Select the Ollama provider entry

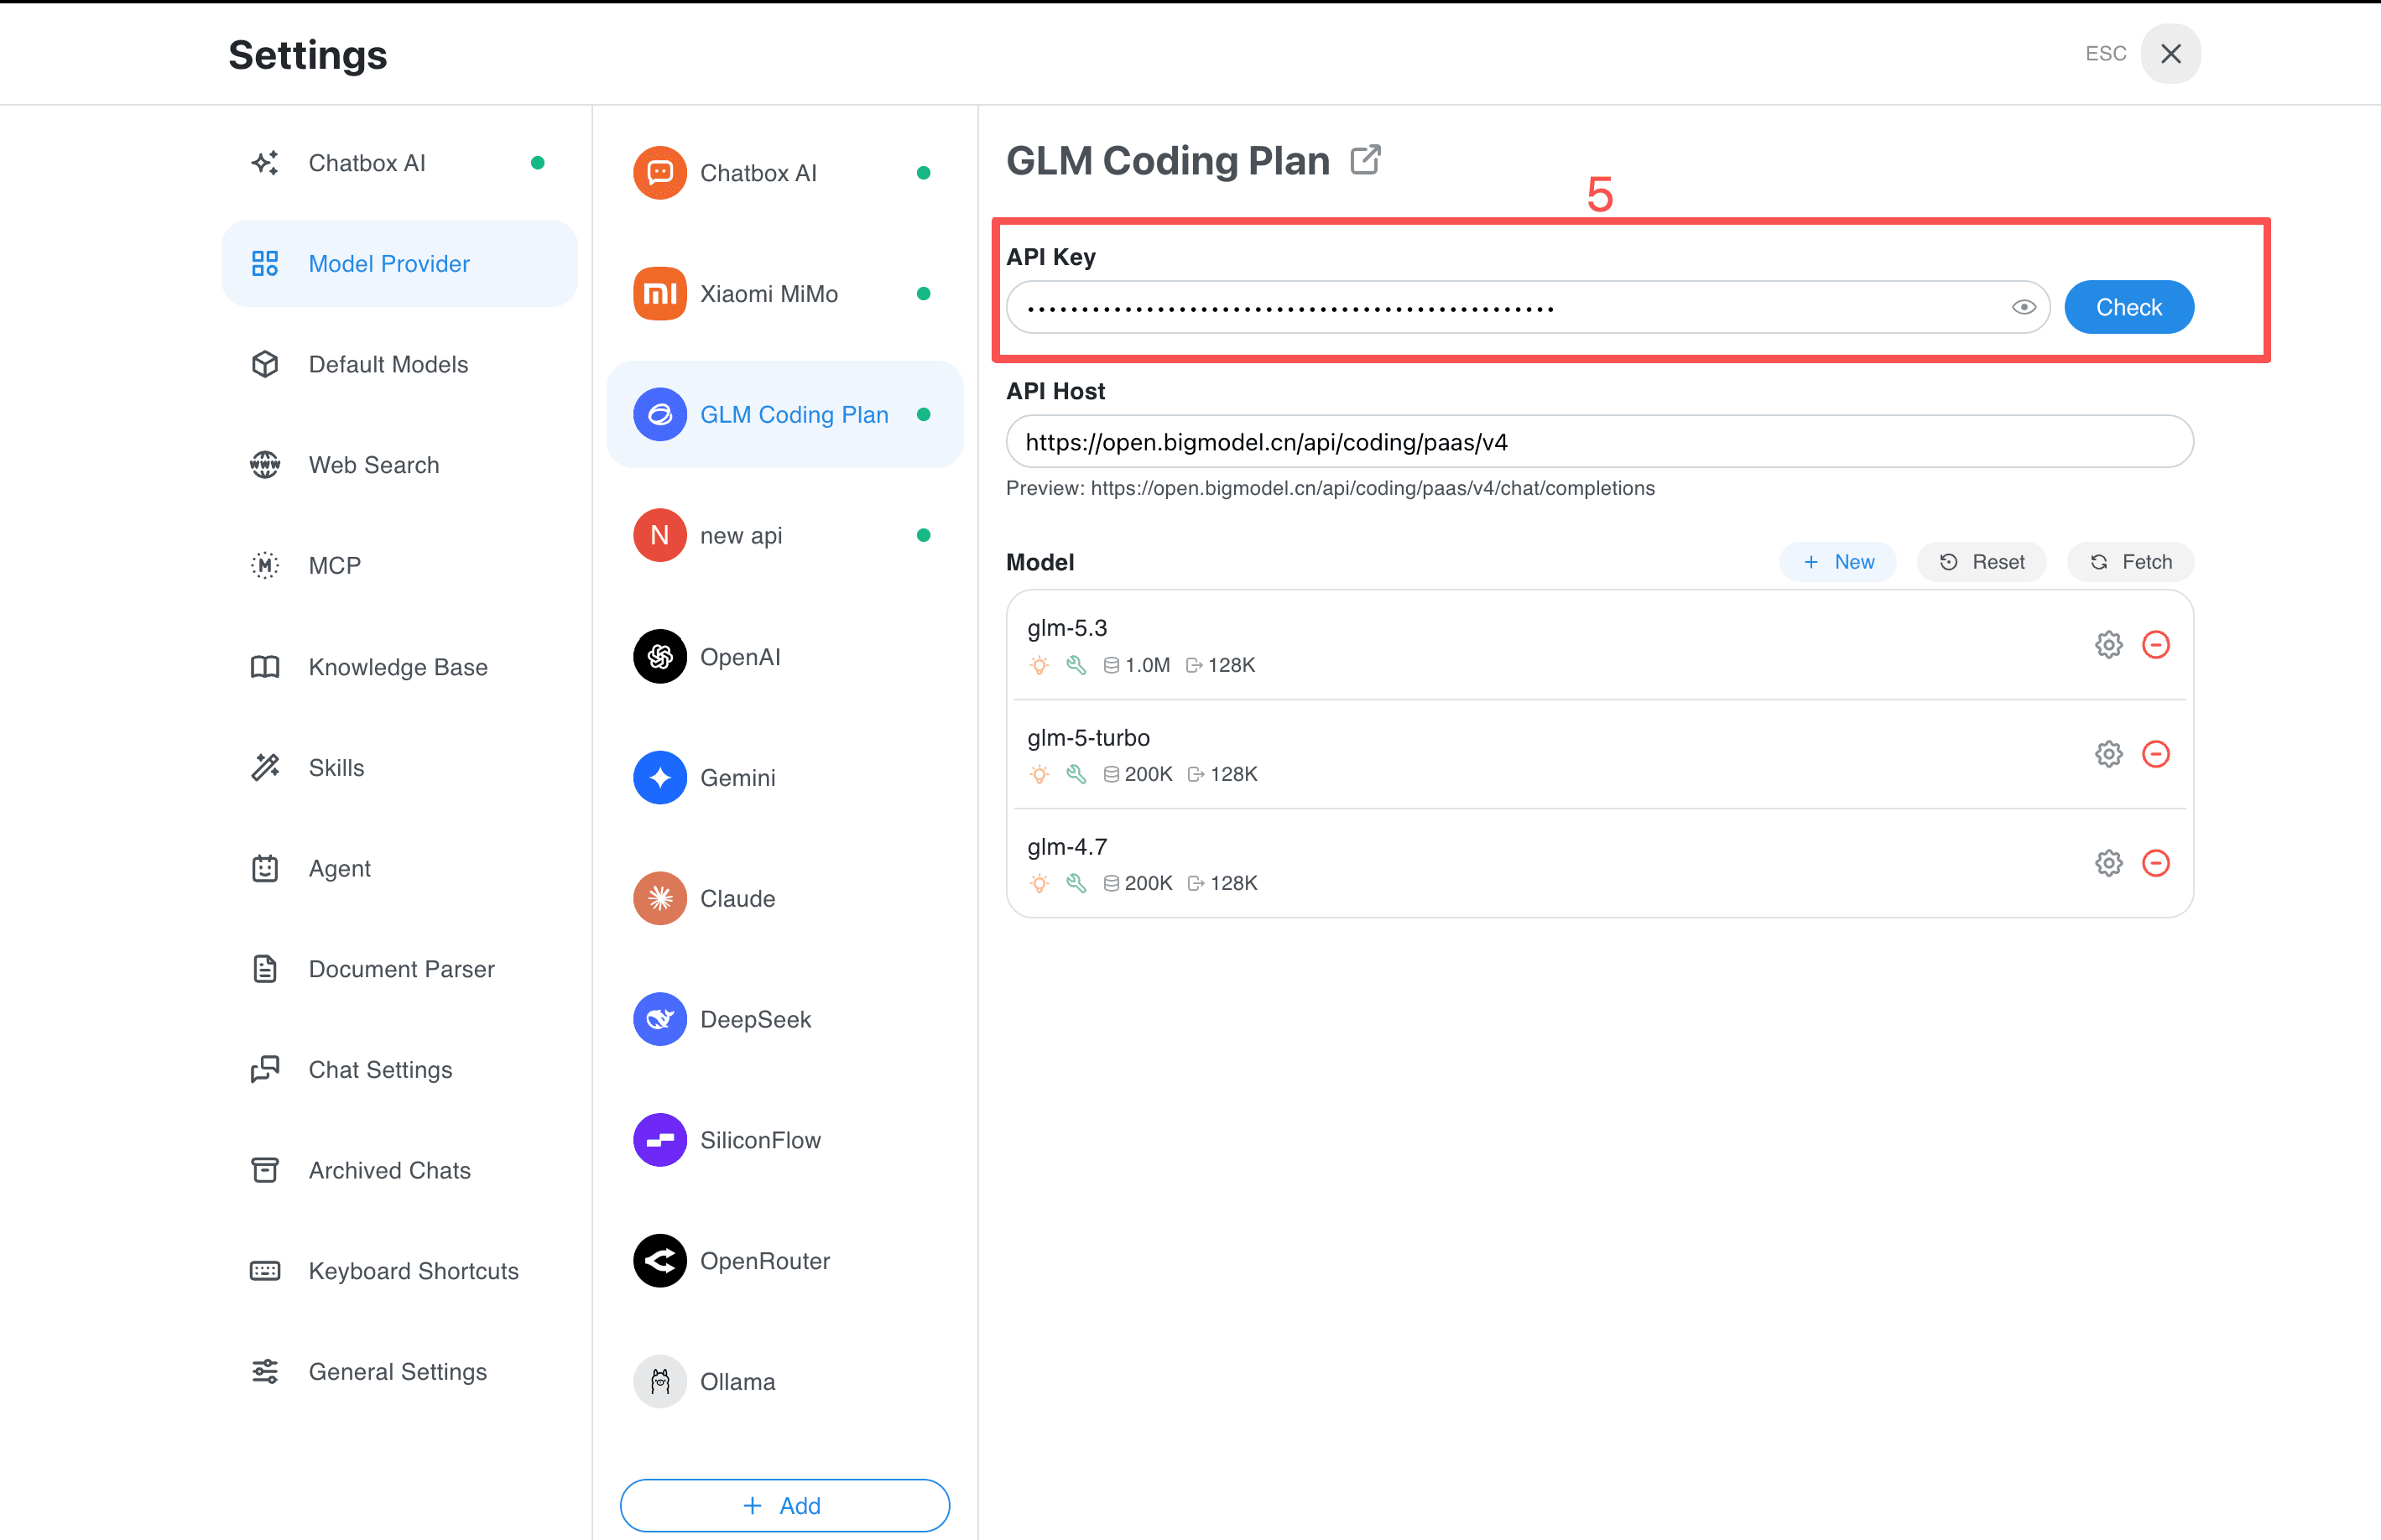[785, 1381]
